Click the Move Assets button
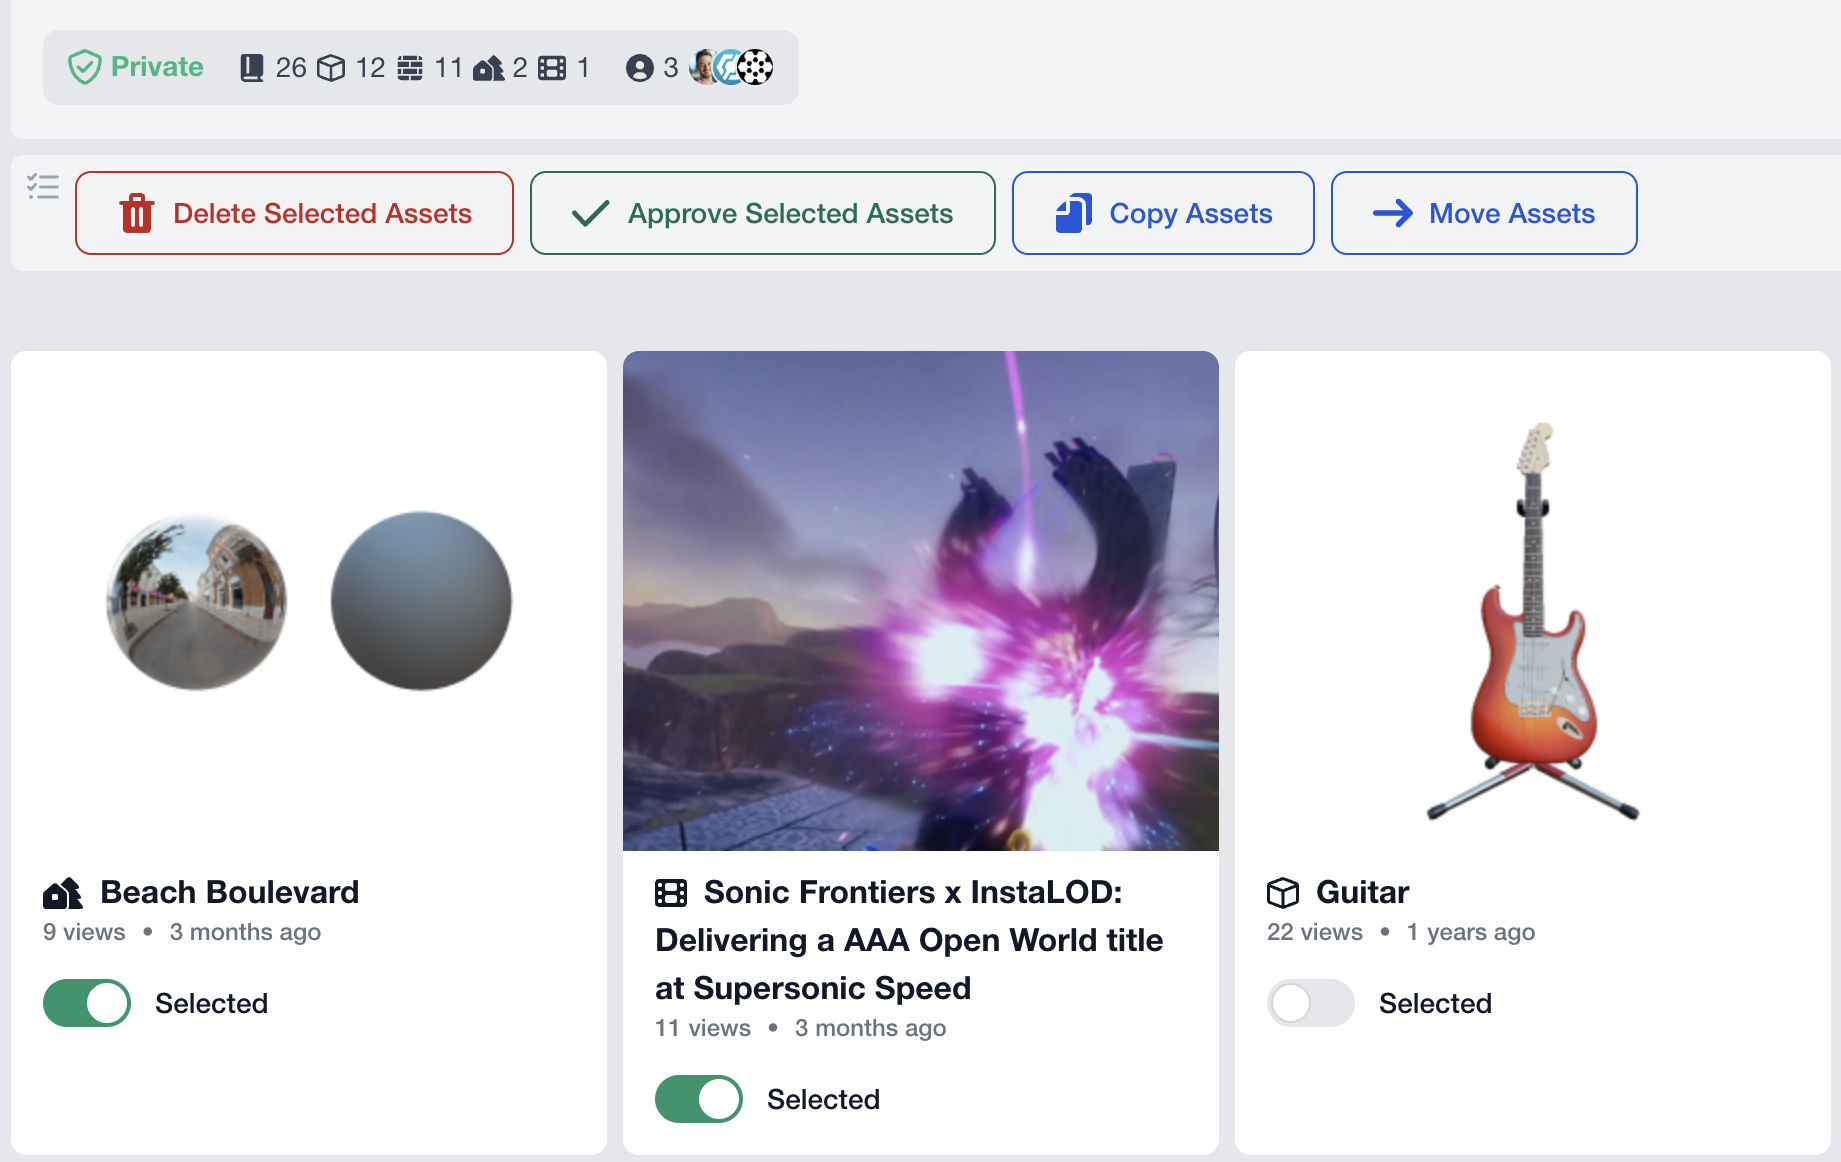The image size is (1841, 1162). coord(1484,213)
